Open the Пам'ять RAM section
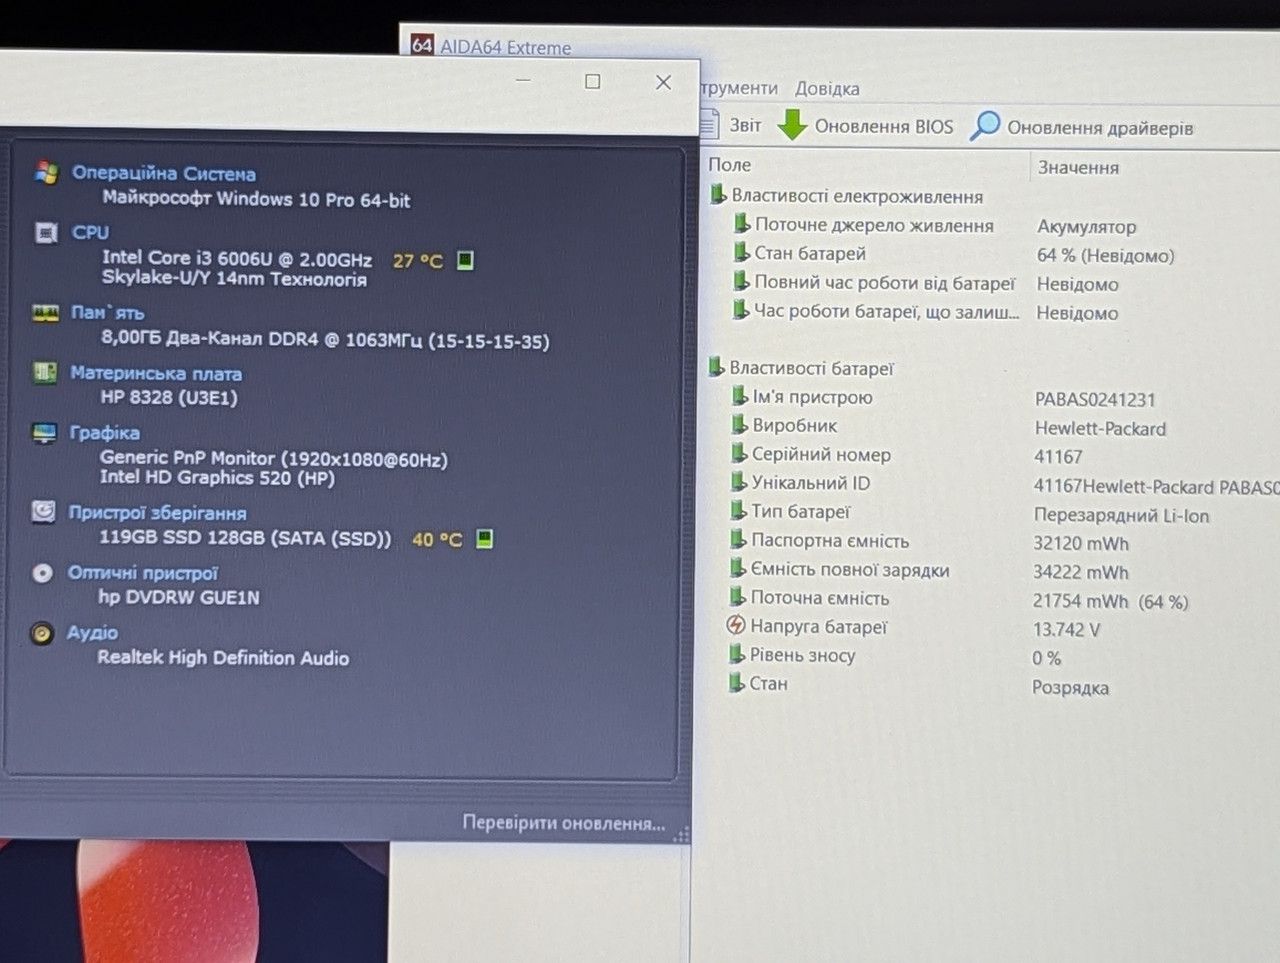1280x963 pixels. [x=108, y=313]
